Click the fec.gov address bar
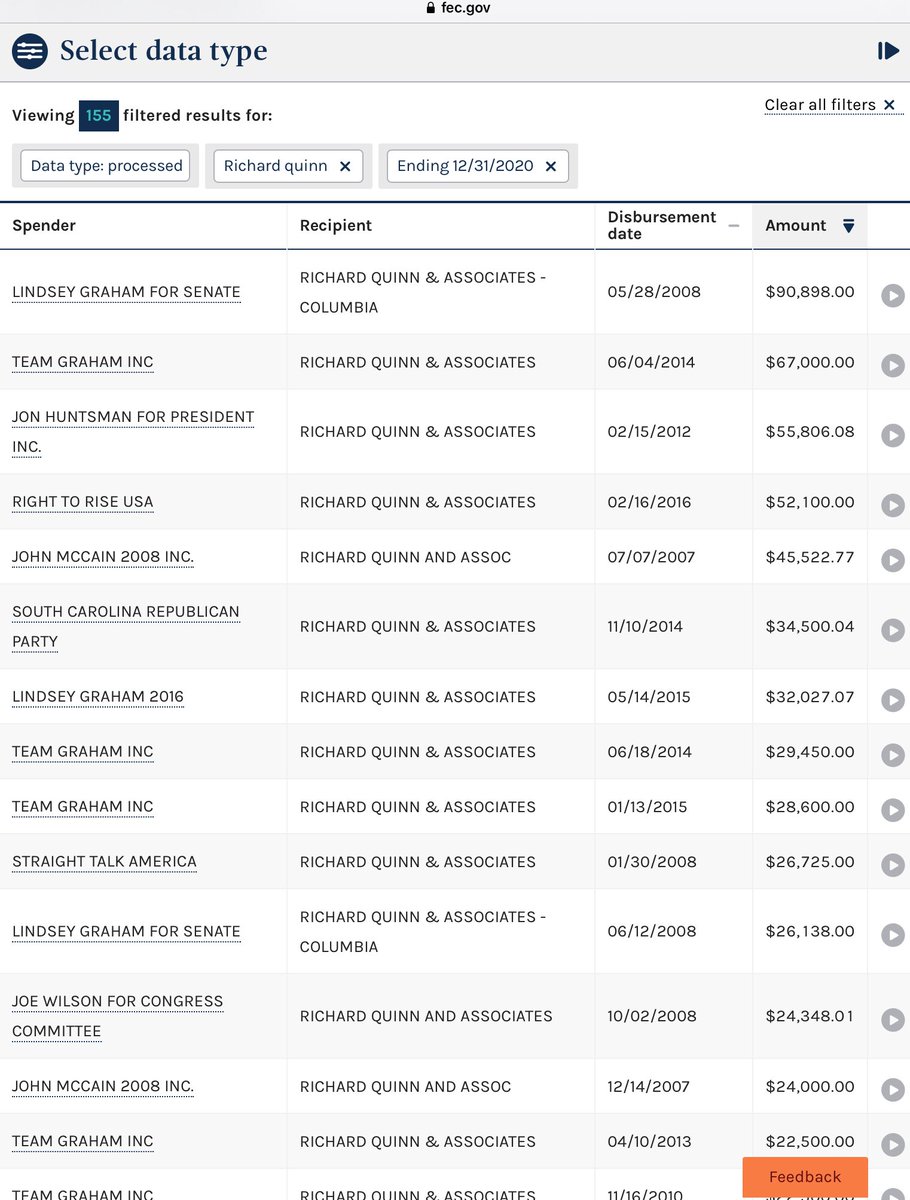This screenshot has width=910, height=1200. (457, 8)
